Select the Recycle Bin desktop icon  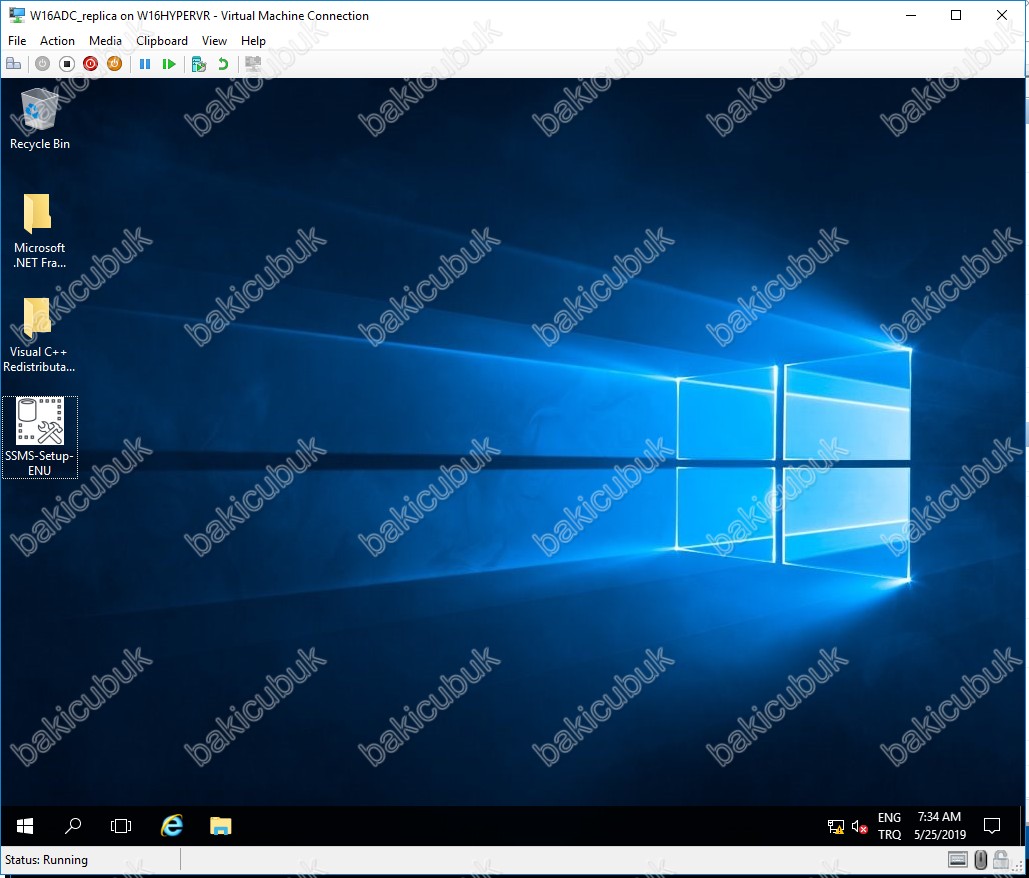39,119
